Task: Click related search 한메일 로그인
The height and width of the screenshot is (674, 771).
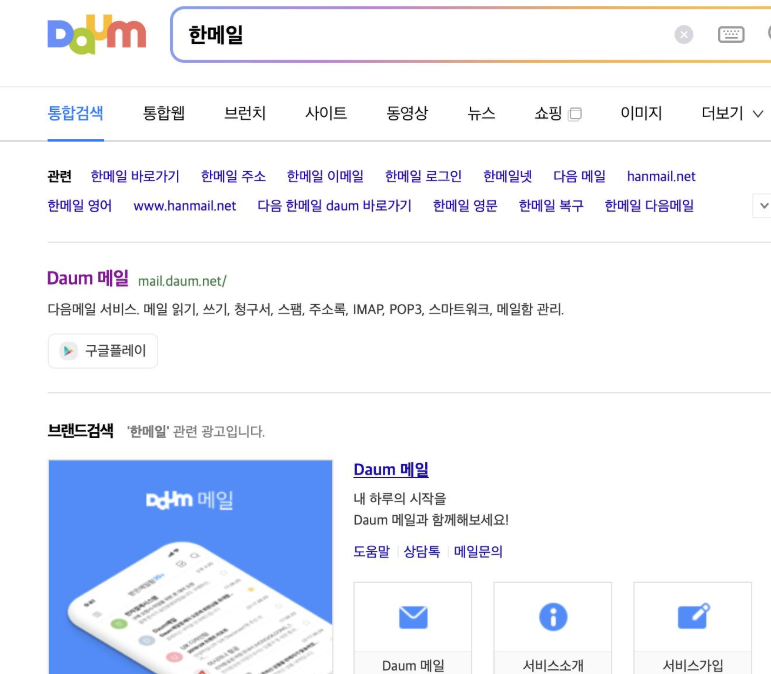Action: 423,176
